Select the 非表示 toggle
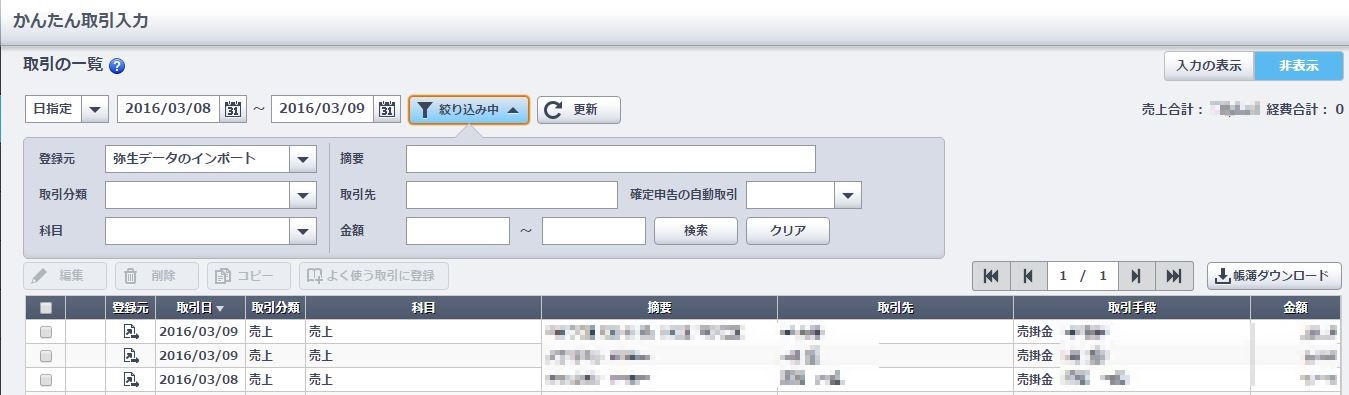Viewport: 1349px width, 395px height. [1298, 66]
